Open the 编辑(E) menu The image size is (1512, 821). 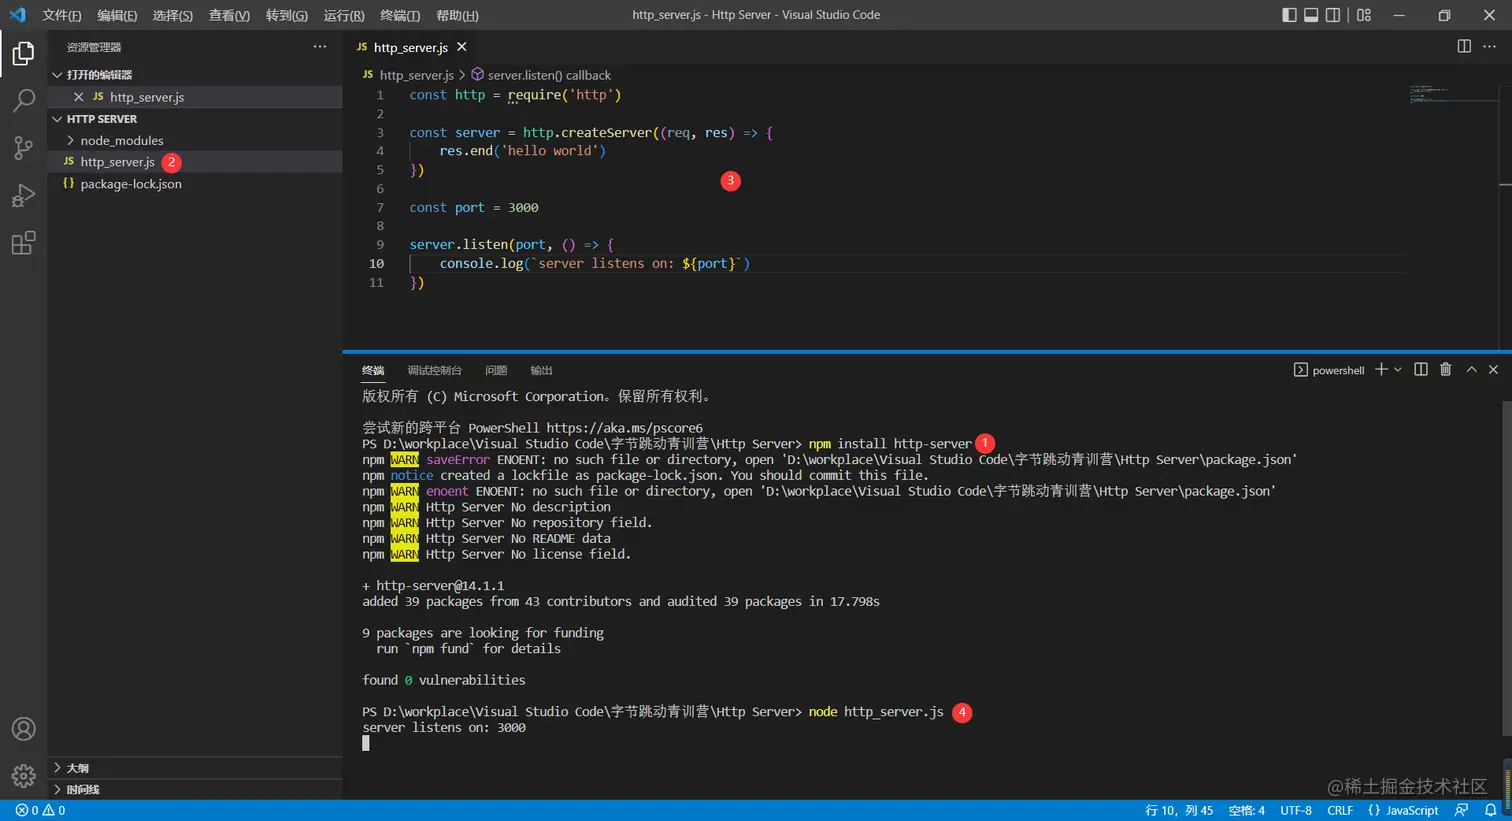(117, 15)
